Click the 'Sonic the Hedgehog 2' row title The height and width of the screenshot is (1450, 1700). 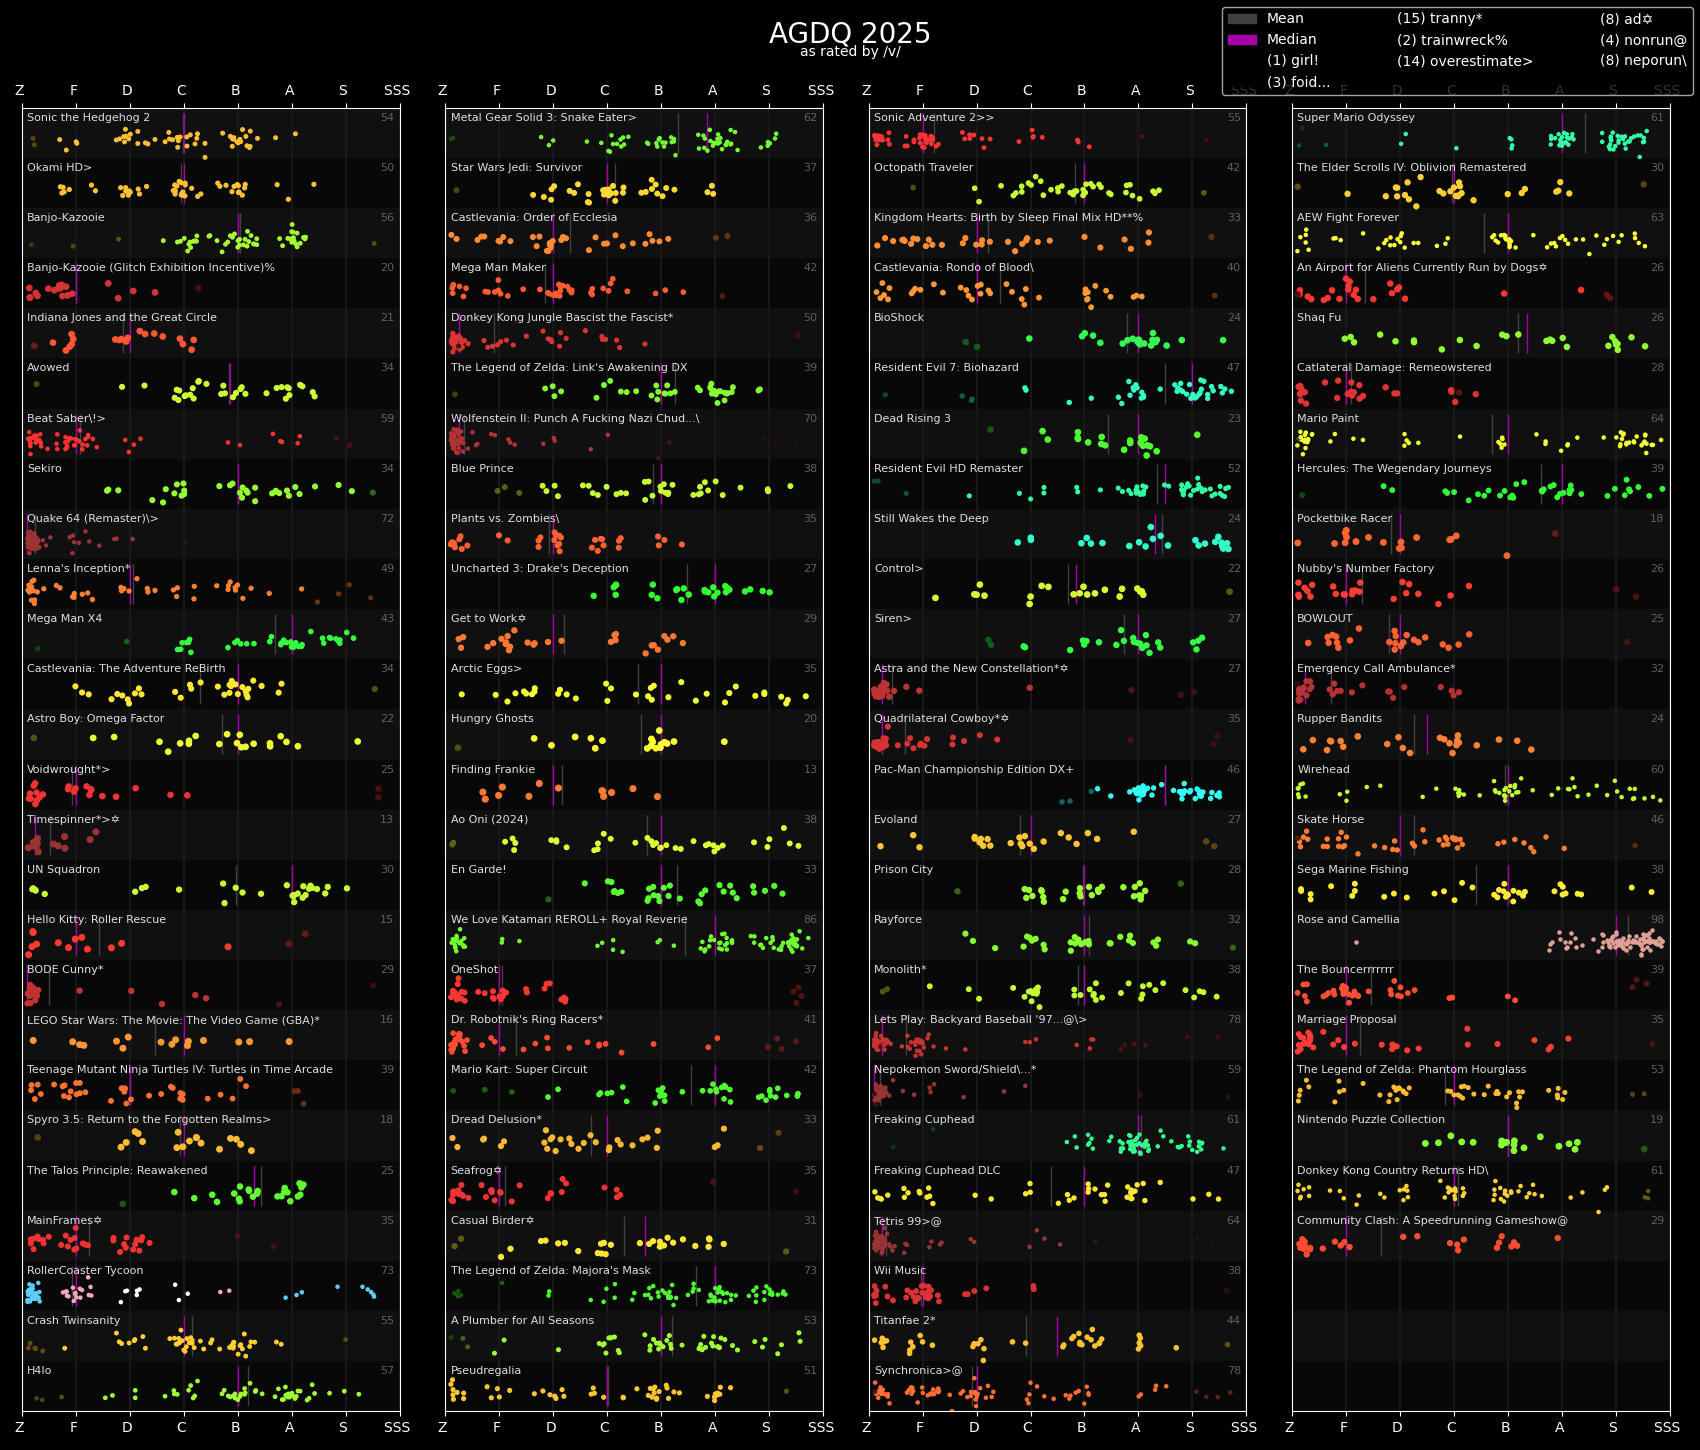point(88,118)
